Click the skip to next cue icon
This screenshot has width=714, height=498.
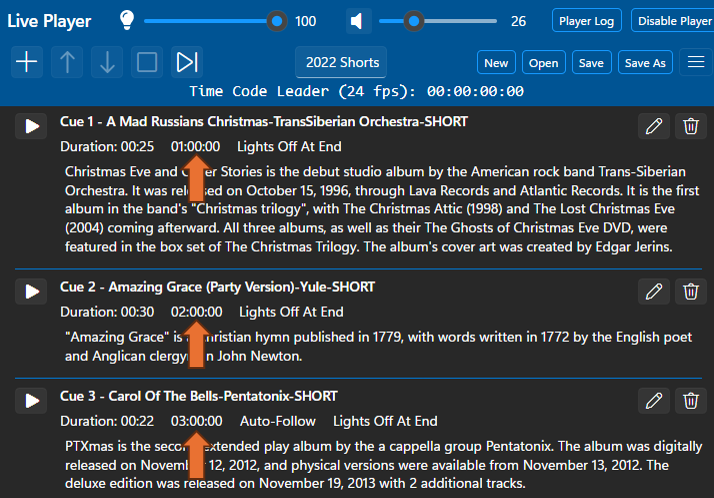[187, 62]
